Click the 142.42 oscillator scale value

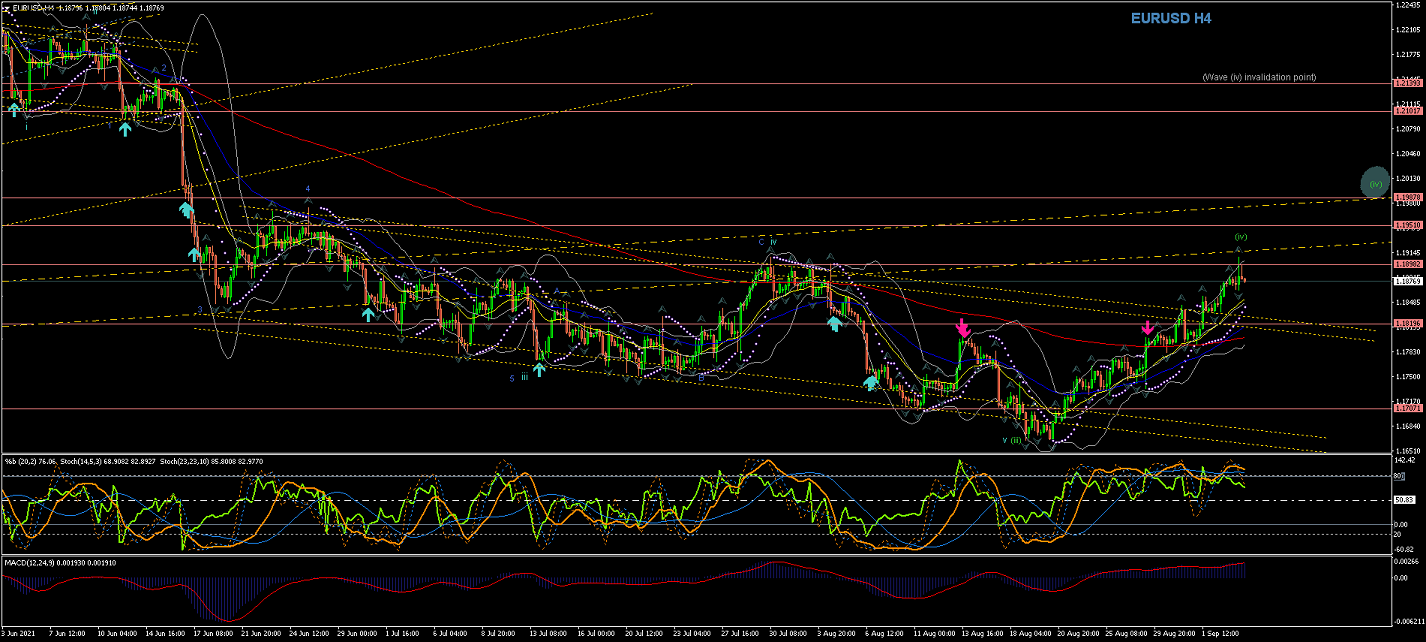click(x=1406, y=462)
